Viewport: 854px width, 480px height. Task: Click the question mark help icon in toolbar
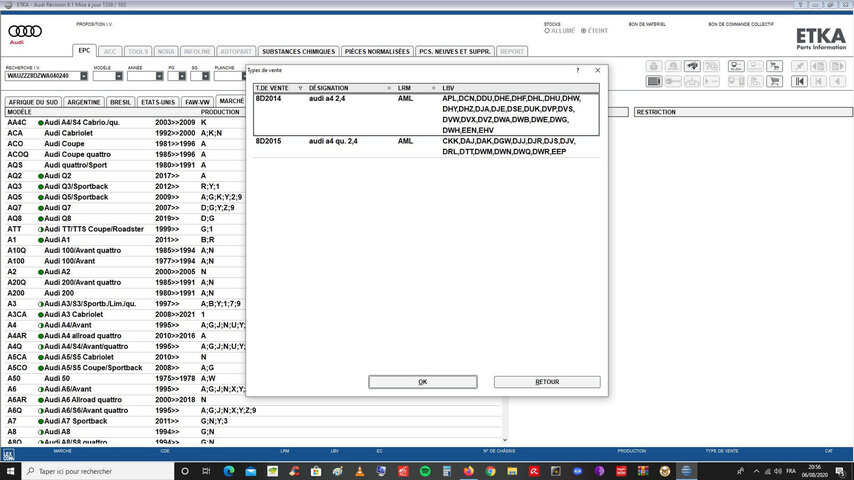(711, 66)
